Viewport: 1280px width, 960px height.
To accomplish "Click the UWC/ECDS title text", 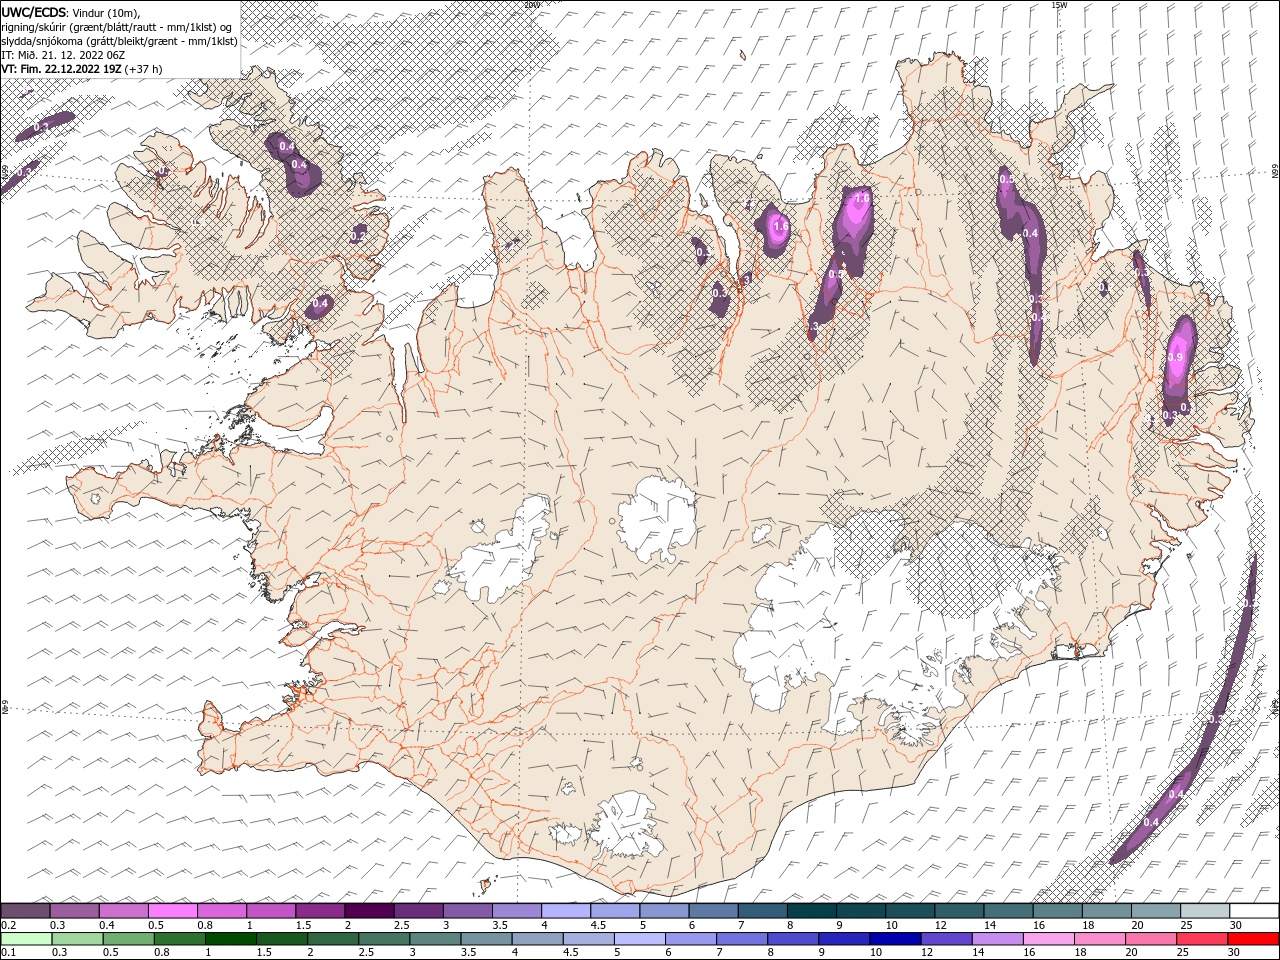I will coord(34,12).
